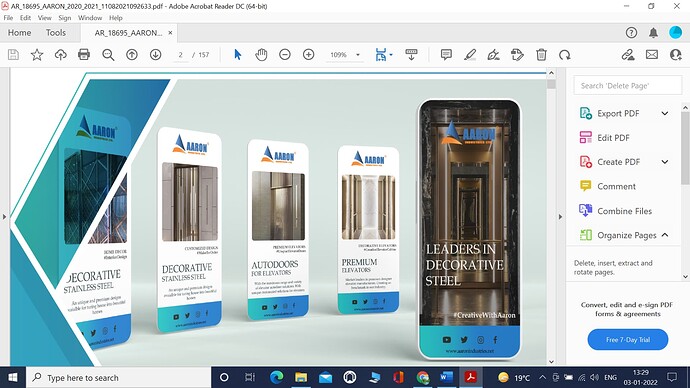Add a sticky note comment
Viewport: 690px width, 388px height.
click(446, 55)
